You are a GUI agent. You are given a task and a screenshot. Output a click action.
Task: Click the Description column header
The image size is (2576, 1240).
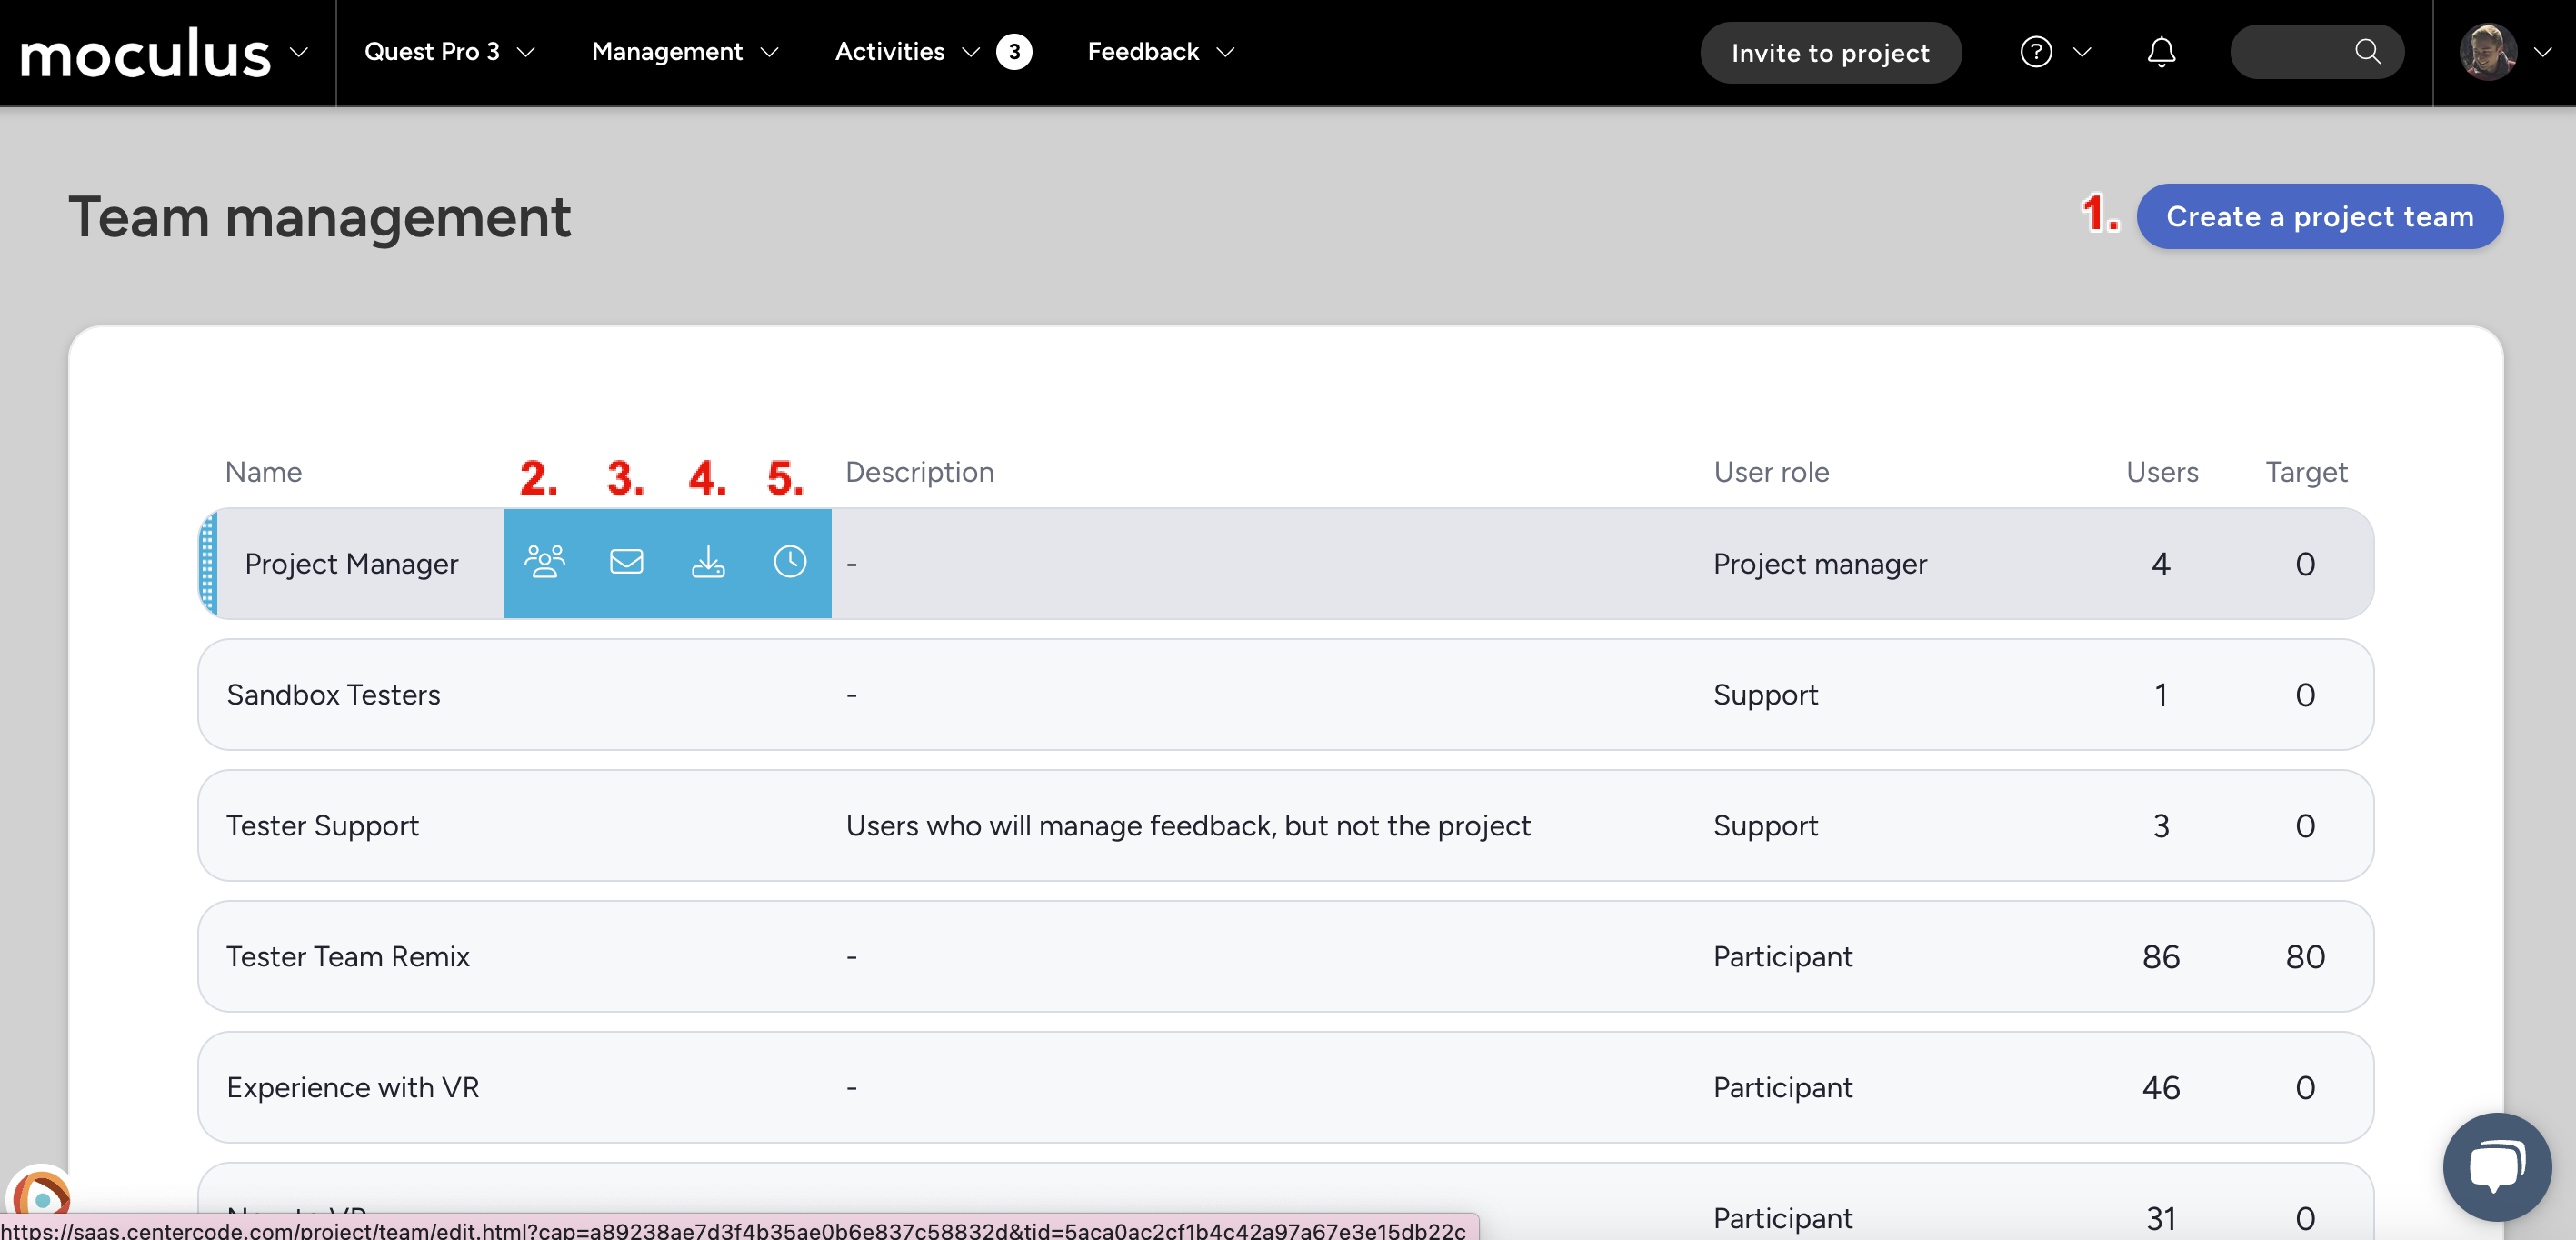[919, 472]
